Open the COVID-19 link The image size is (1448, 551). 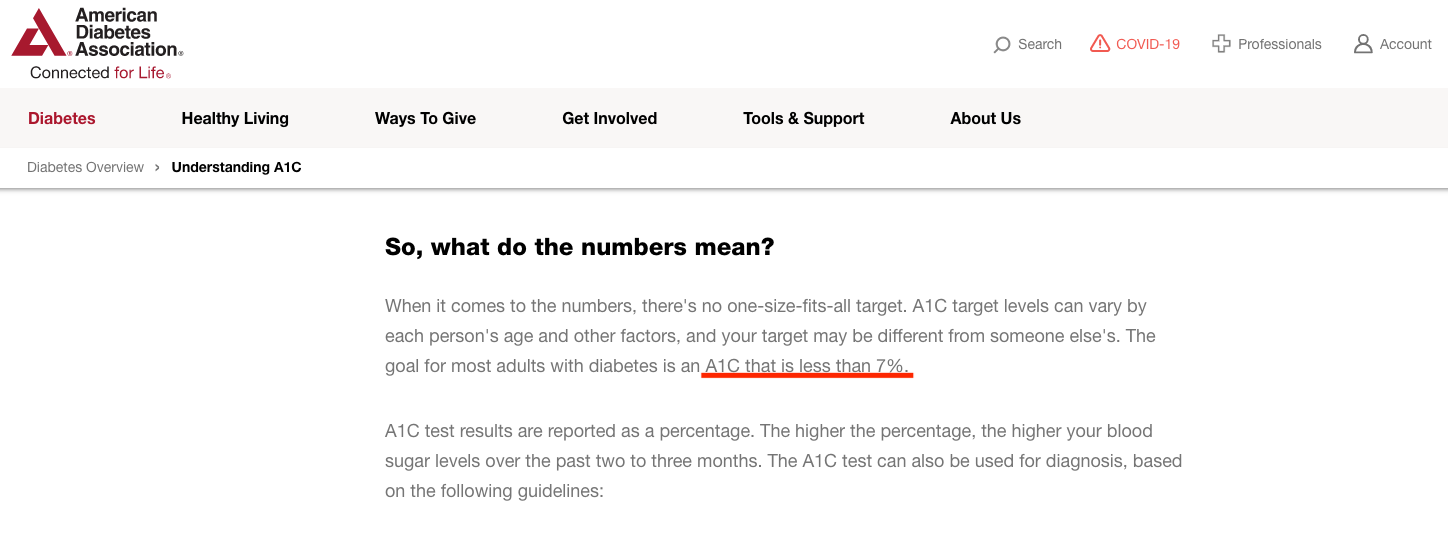[1148, 44]
